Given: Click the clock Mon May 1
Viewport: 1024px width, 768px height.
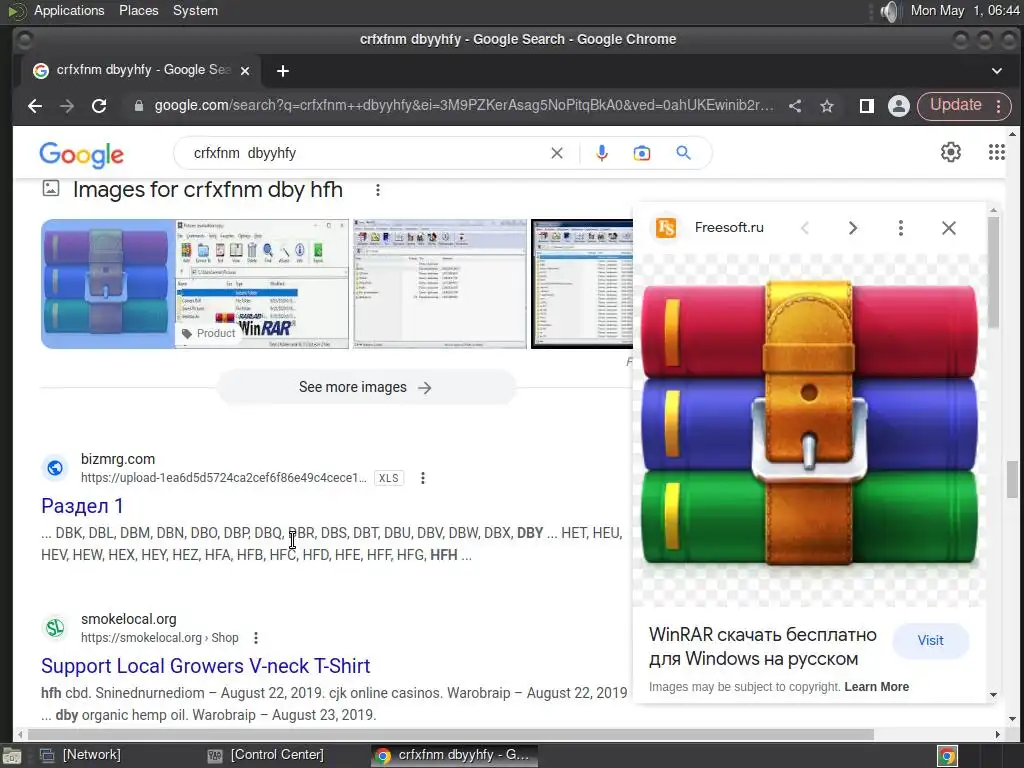Looking at the screenshot, I should (x=965, y=10).
